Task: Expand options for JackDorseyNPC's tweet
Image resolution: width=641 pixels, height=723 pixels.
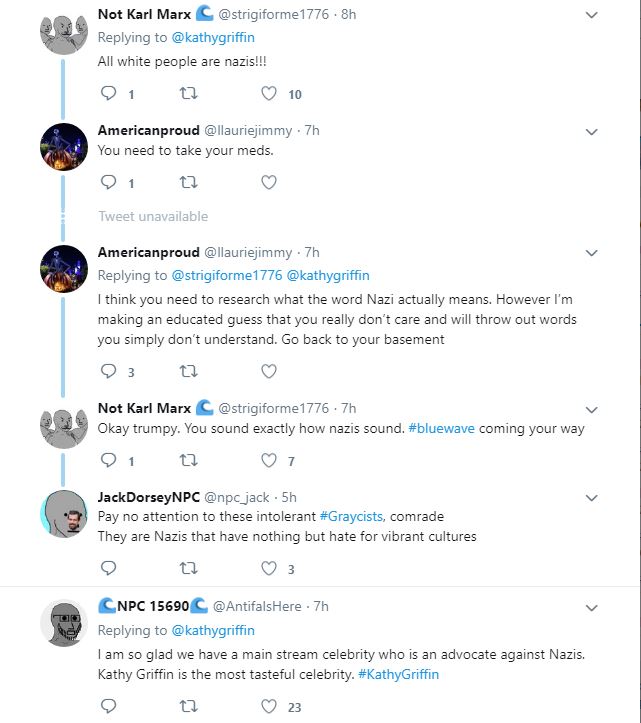Action: tap(591, 497)
